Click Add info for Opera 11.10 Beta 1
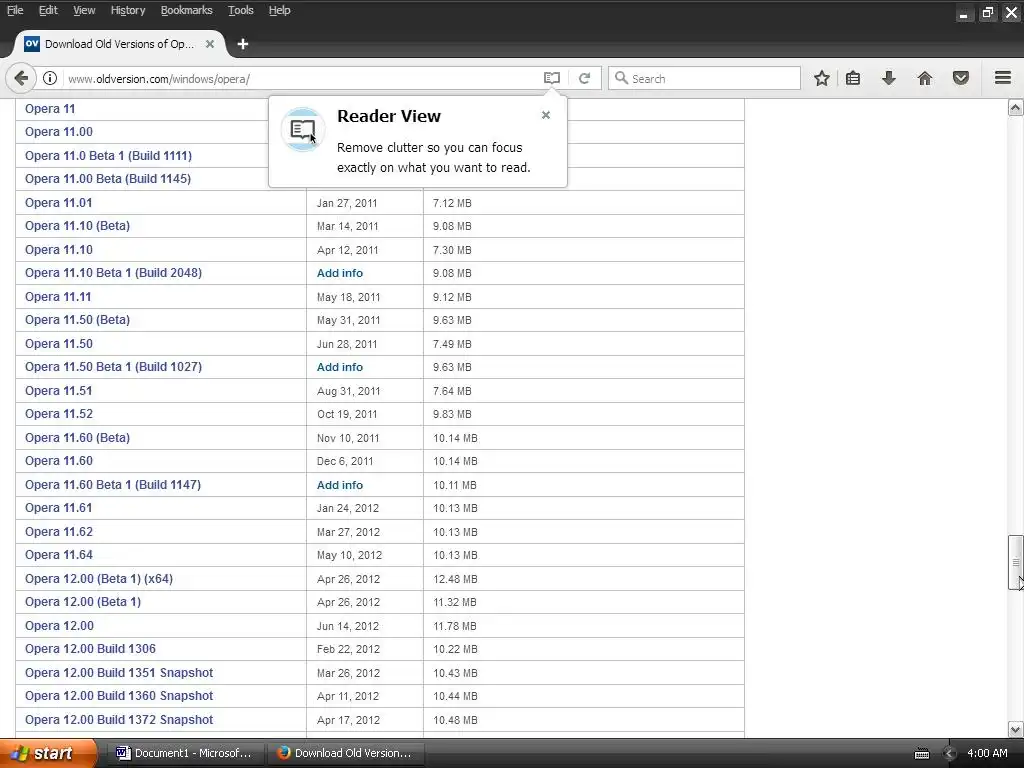Screen dimensions: 1024x768 click(340, 273)
